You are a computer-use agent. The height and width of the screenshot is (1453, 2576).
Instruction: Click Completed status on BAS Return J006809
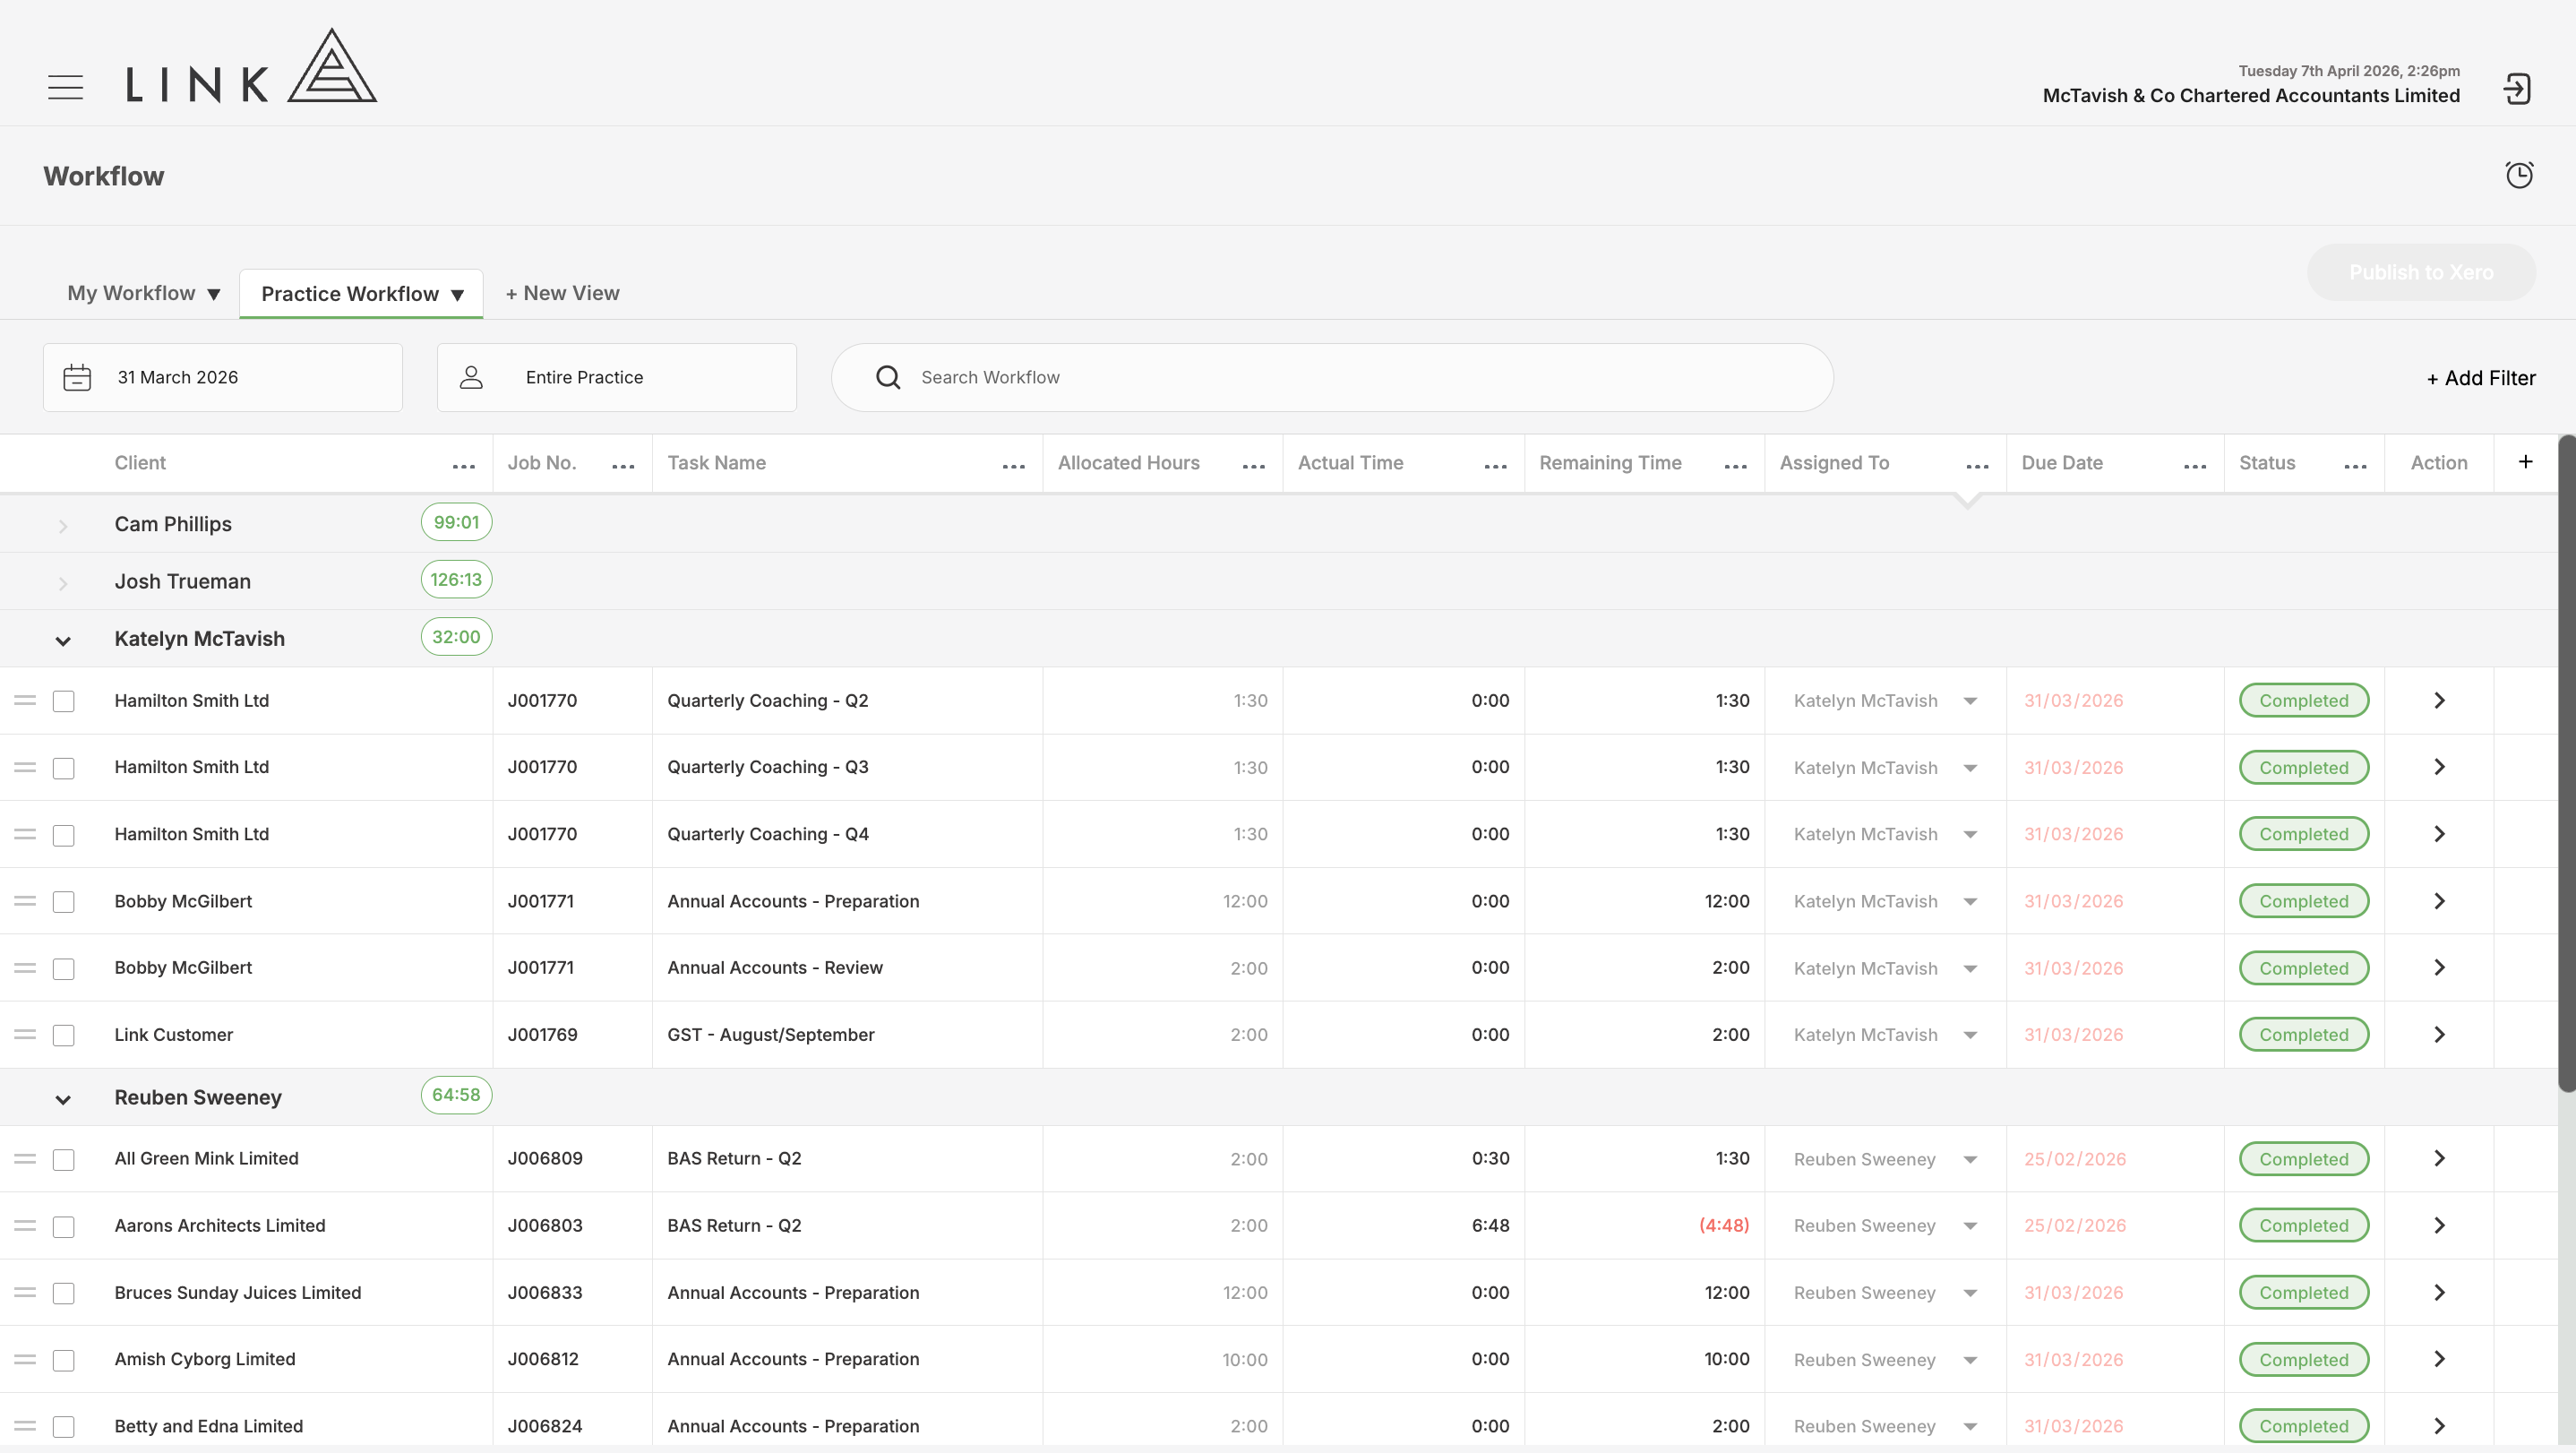click(x=2303, y=1159)
